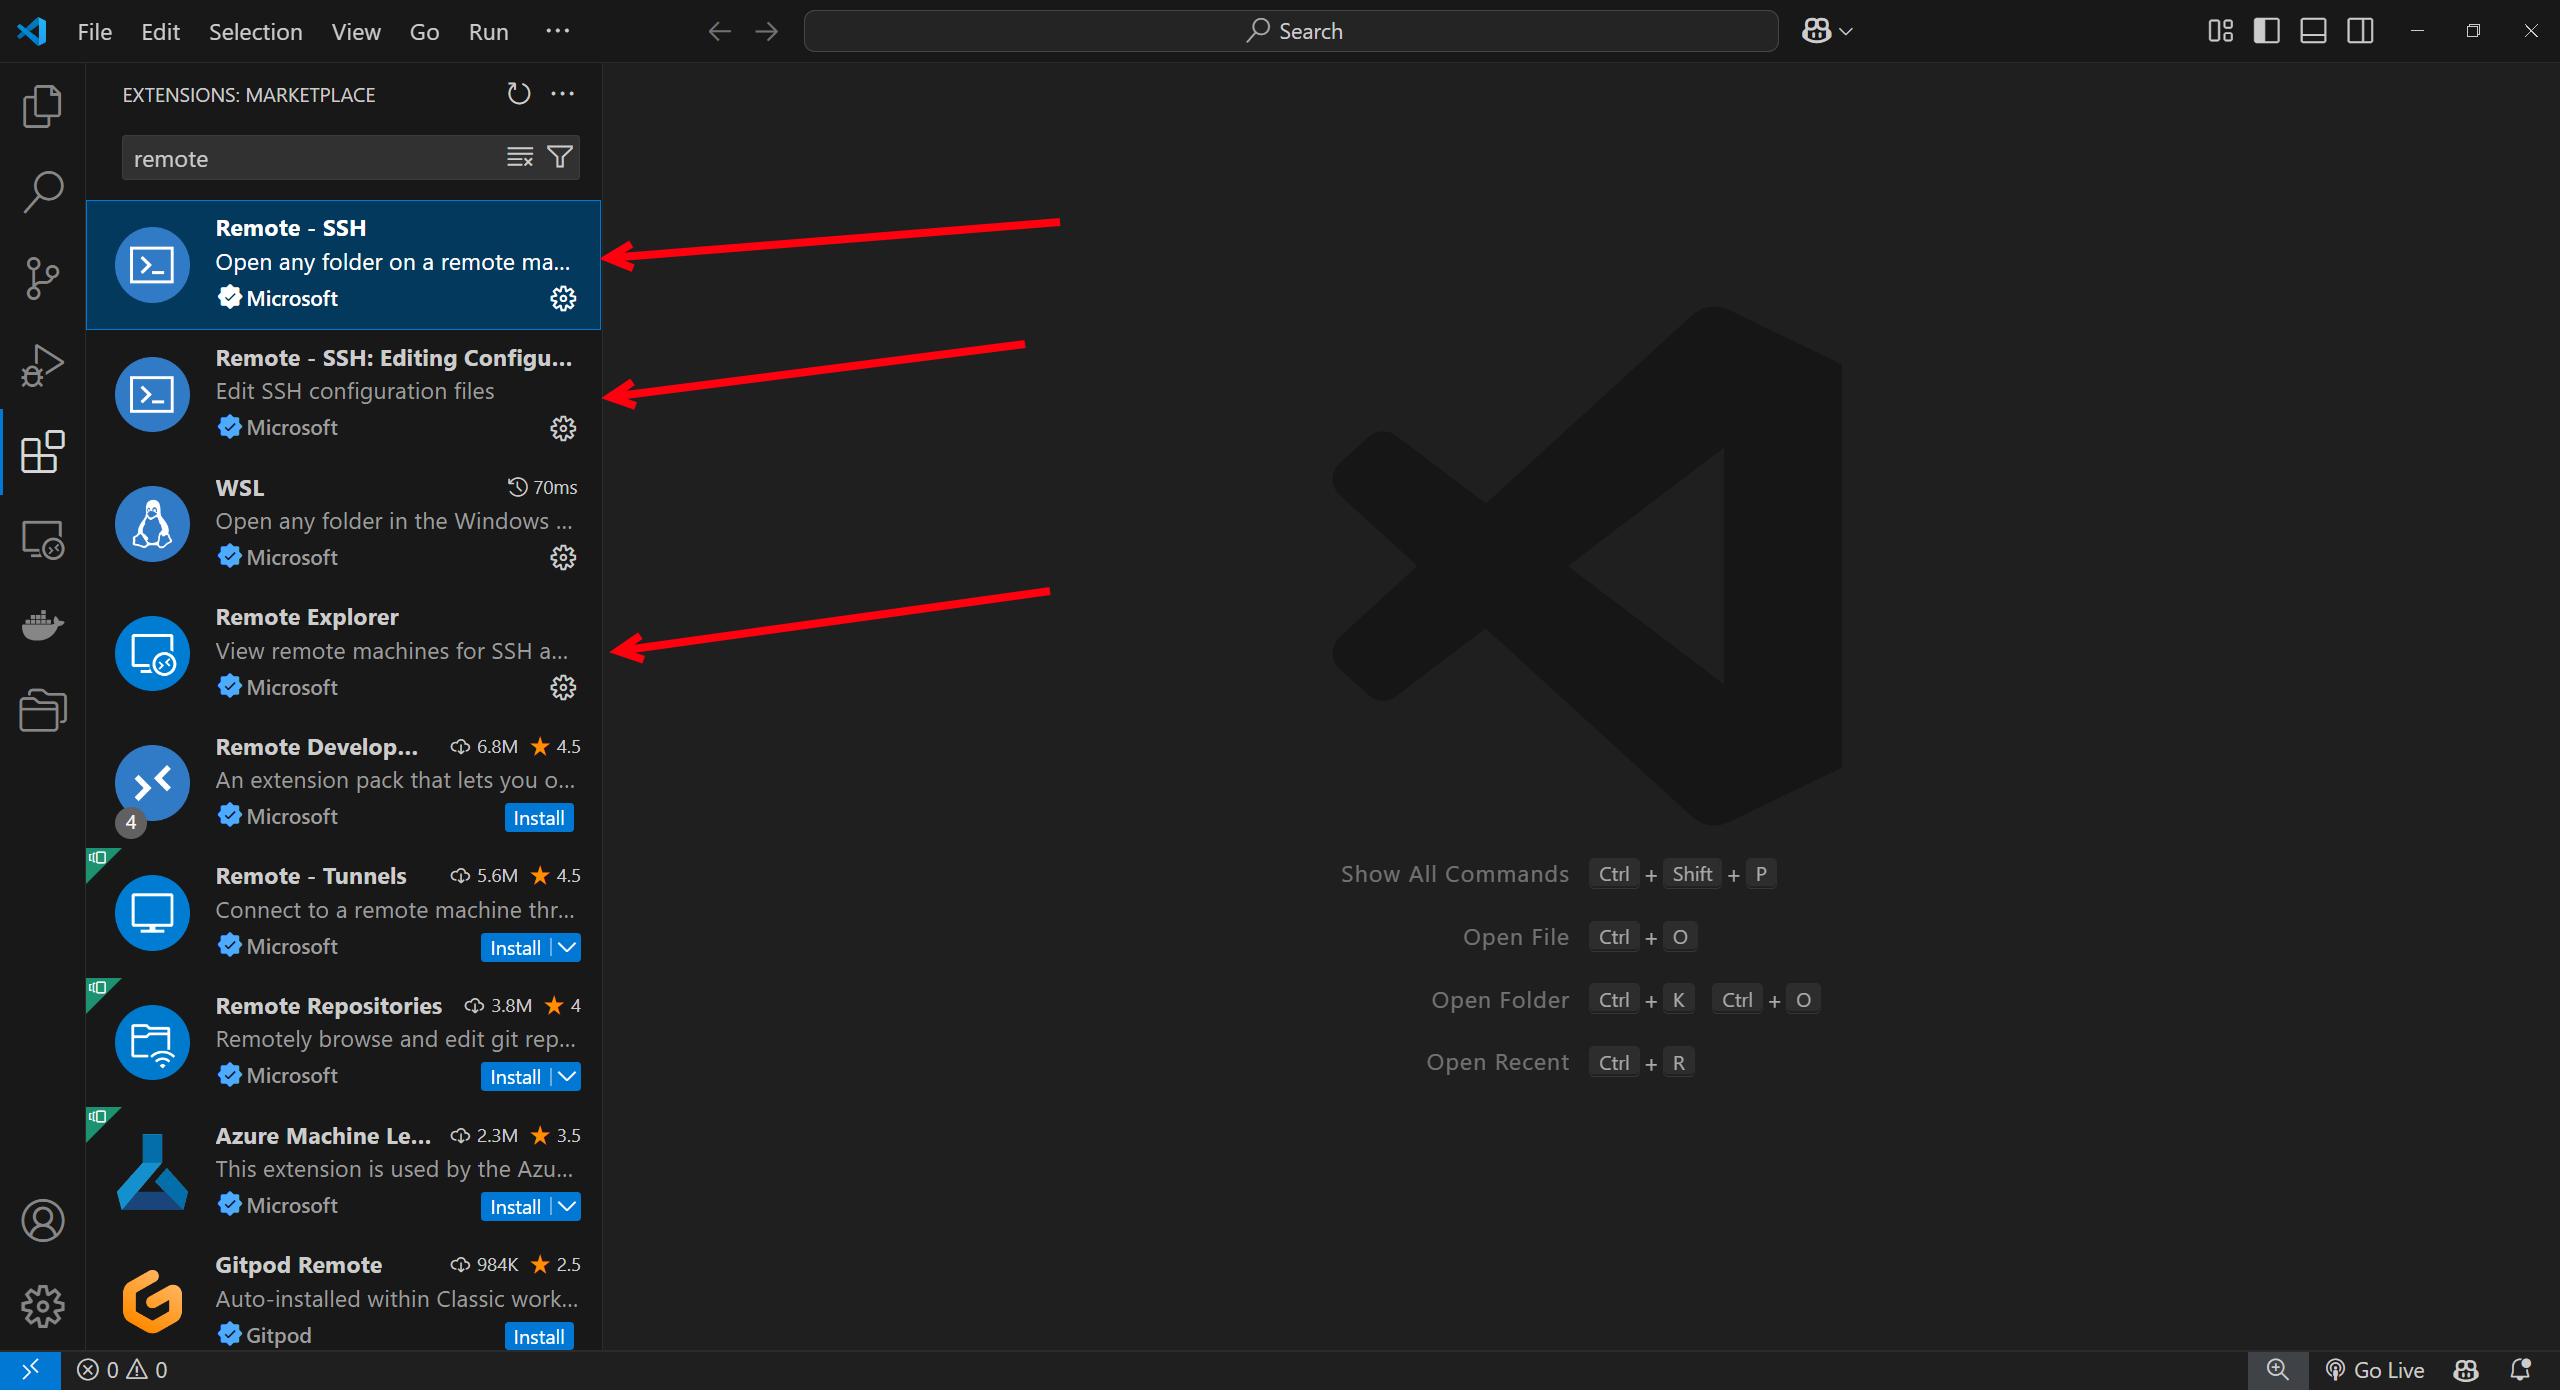
Task: Start Go Live from the status bar
Action: click(x=2375, y=1370)
